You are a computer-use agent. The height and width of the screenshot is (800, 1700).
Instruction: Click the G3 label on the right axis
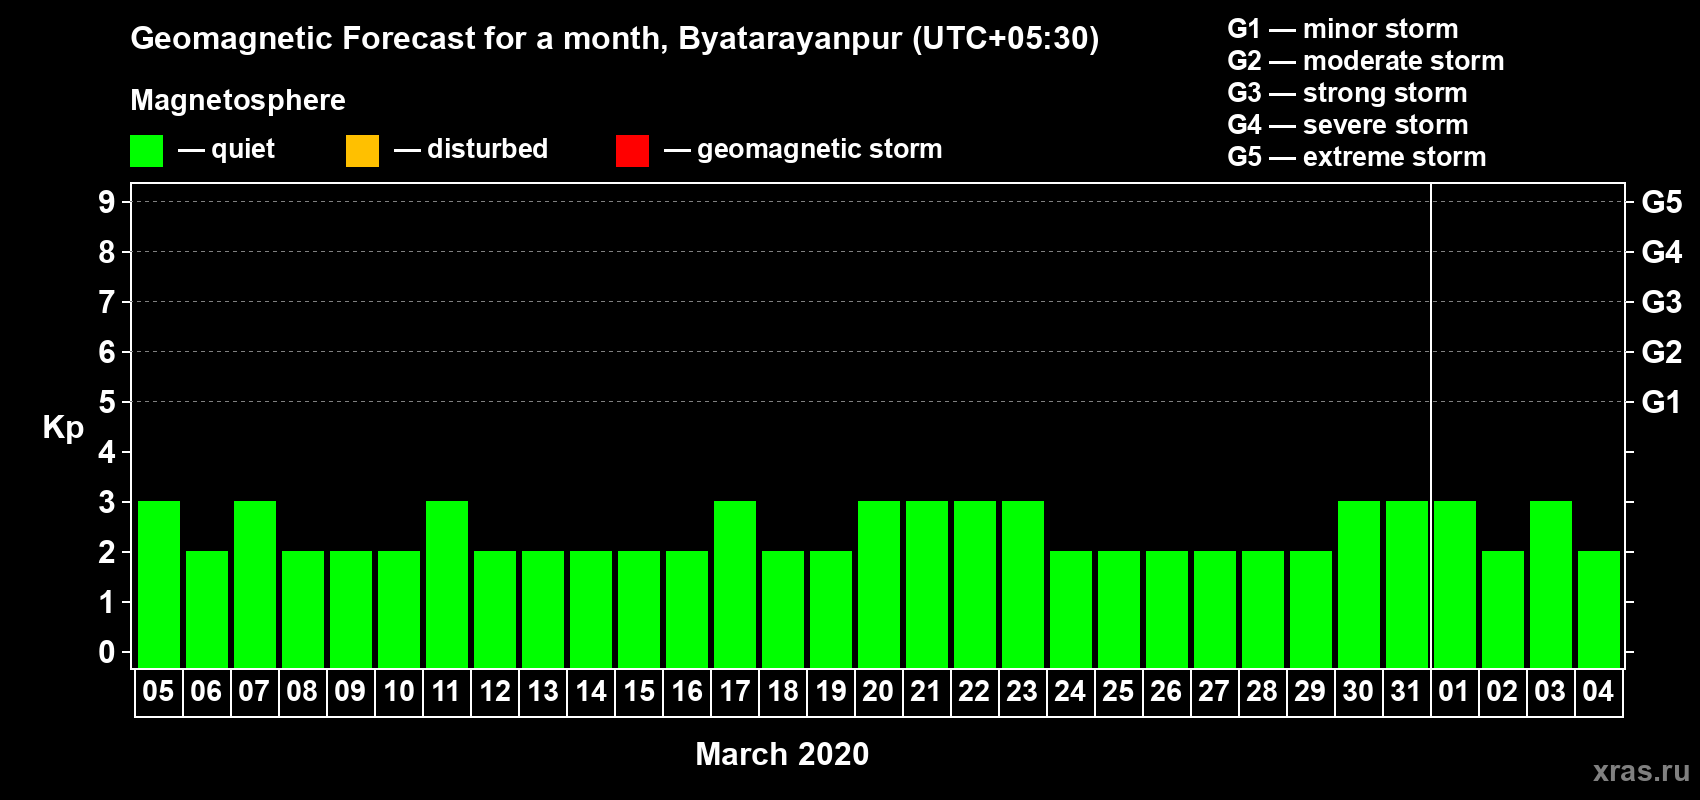pyautogui.click(x=1662, y=303)
